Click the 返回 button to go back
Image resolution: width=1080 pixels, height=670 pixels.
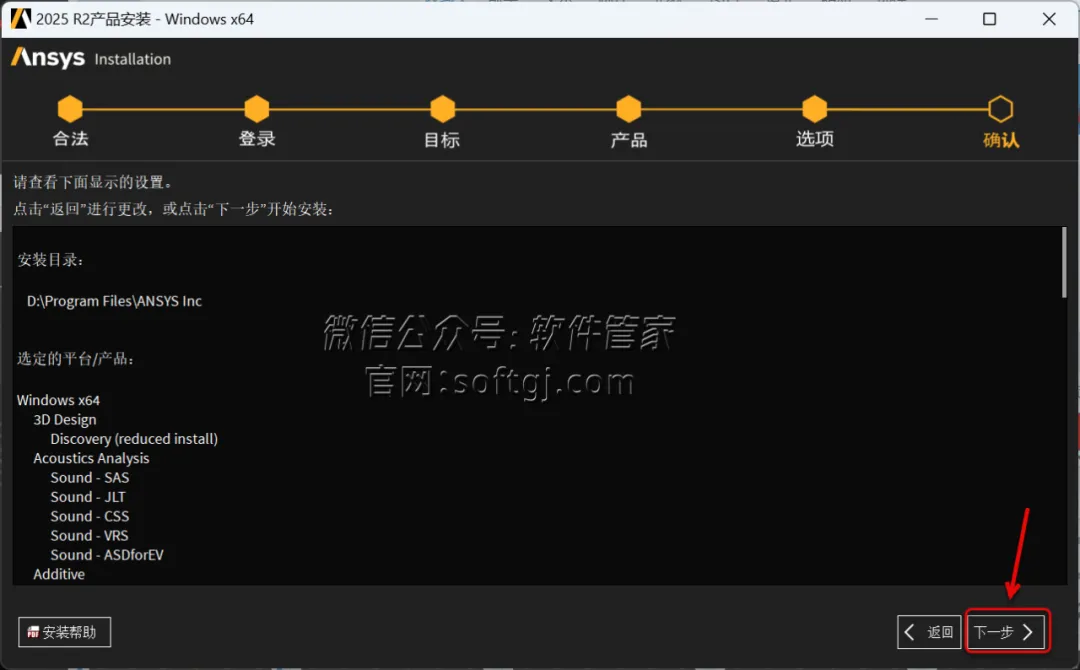[x=928, y=631]
